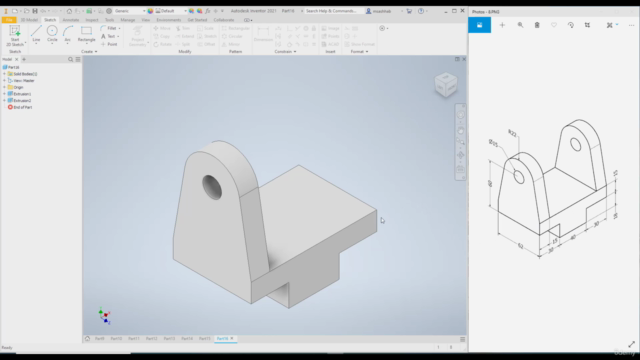
Task: Open Model browser hamburger menu
Action: click(78, 59)
